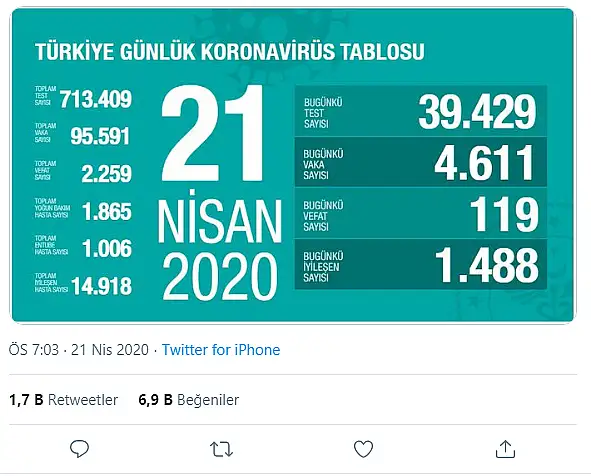The width and height of the screenshot is (591, 476).
Task: Open the Twitter for iPhone link
Action: [x=221, y=350]
